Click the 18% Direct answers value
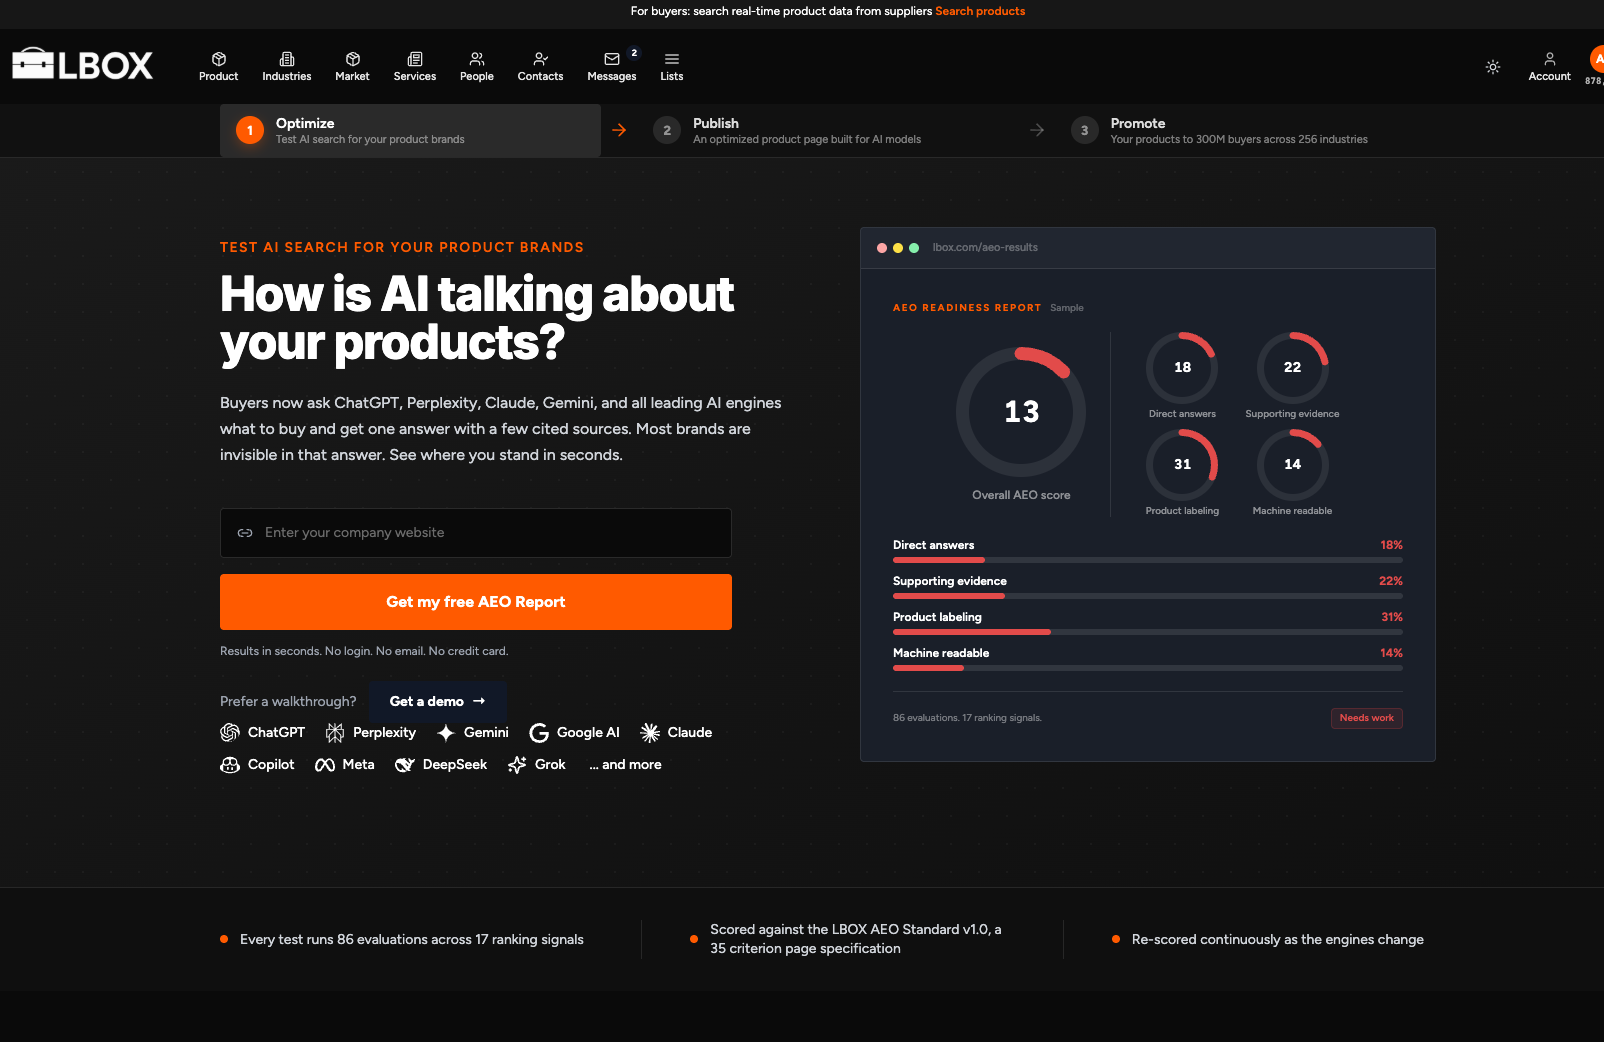This screenshot has height=1042, width=1604. click(x=1392, y=545)
